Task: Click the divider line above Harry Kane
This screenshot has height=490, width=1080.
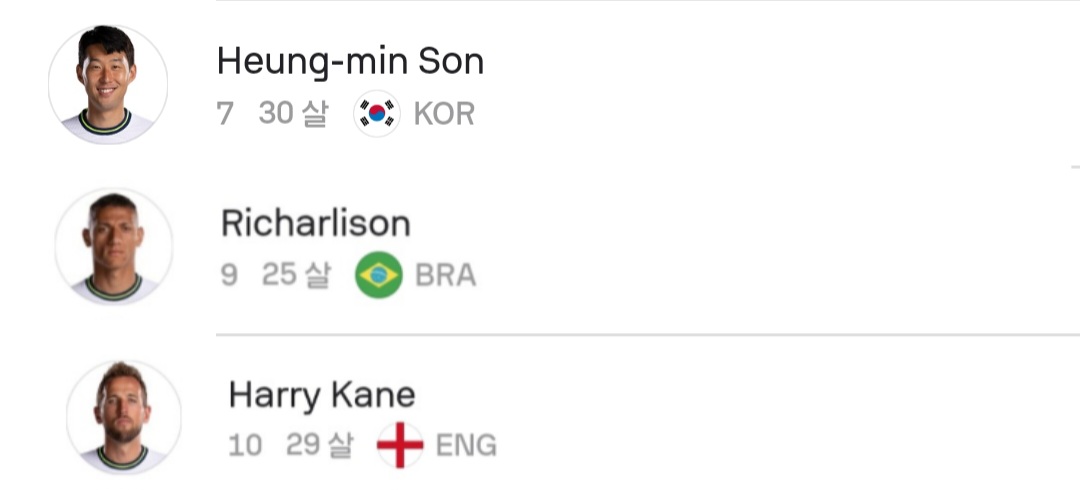Action: click(x=640, y=334)
